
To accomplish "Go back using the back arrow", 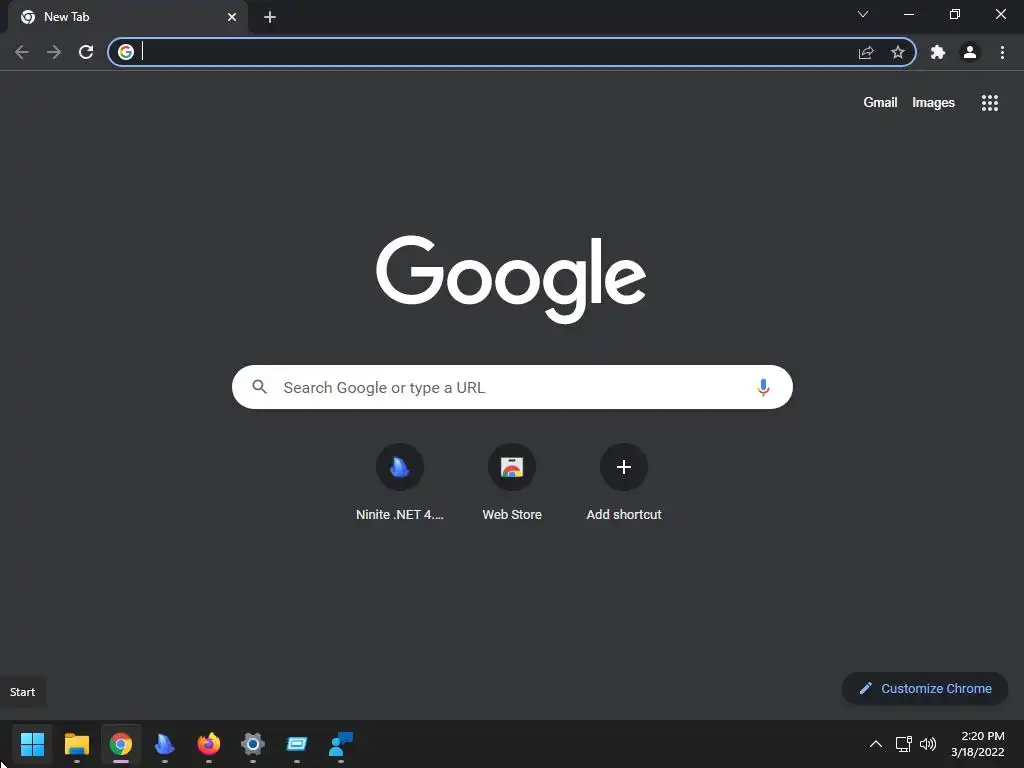I will [x=22, y=52].
